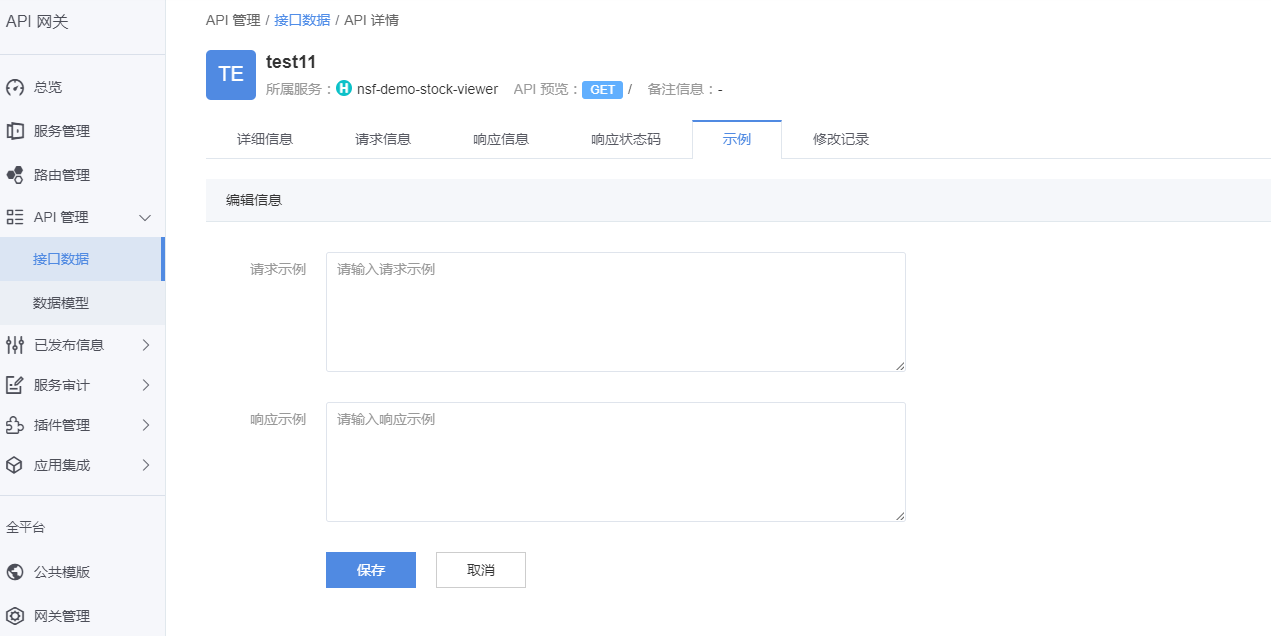Expand the 插件管理 submenu arrow
Viewport: 1271px width, 636px height.
point(145,425)
